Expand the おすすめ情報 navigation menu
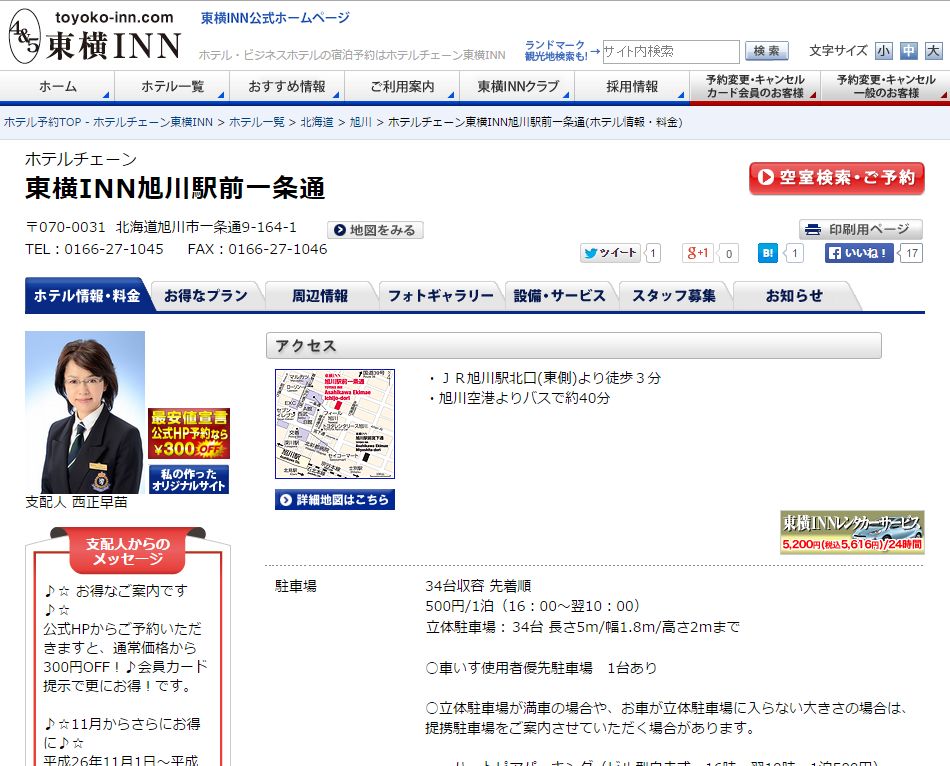 286,87
